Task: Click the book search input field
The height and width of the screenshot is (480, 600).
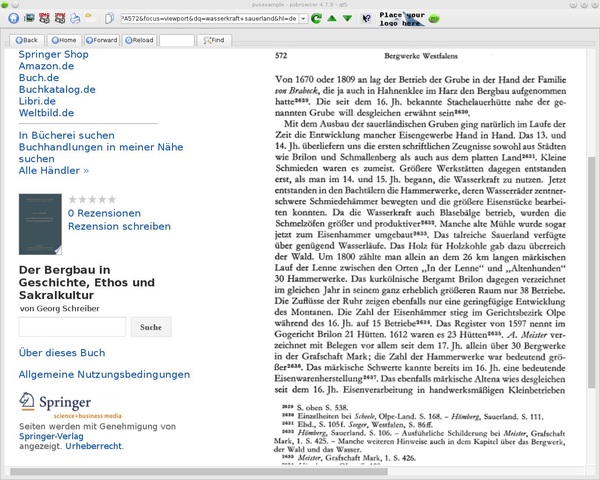Action: 72,327
